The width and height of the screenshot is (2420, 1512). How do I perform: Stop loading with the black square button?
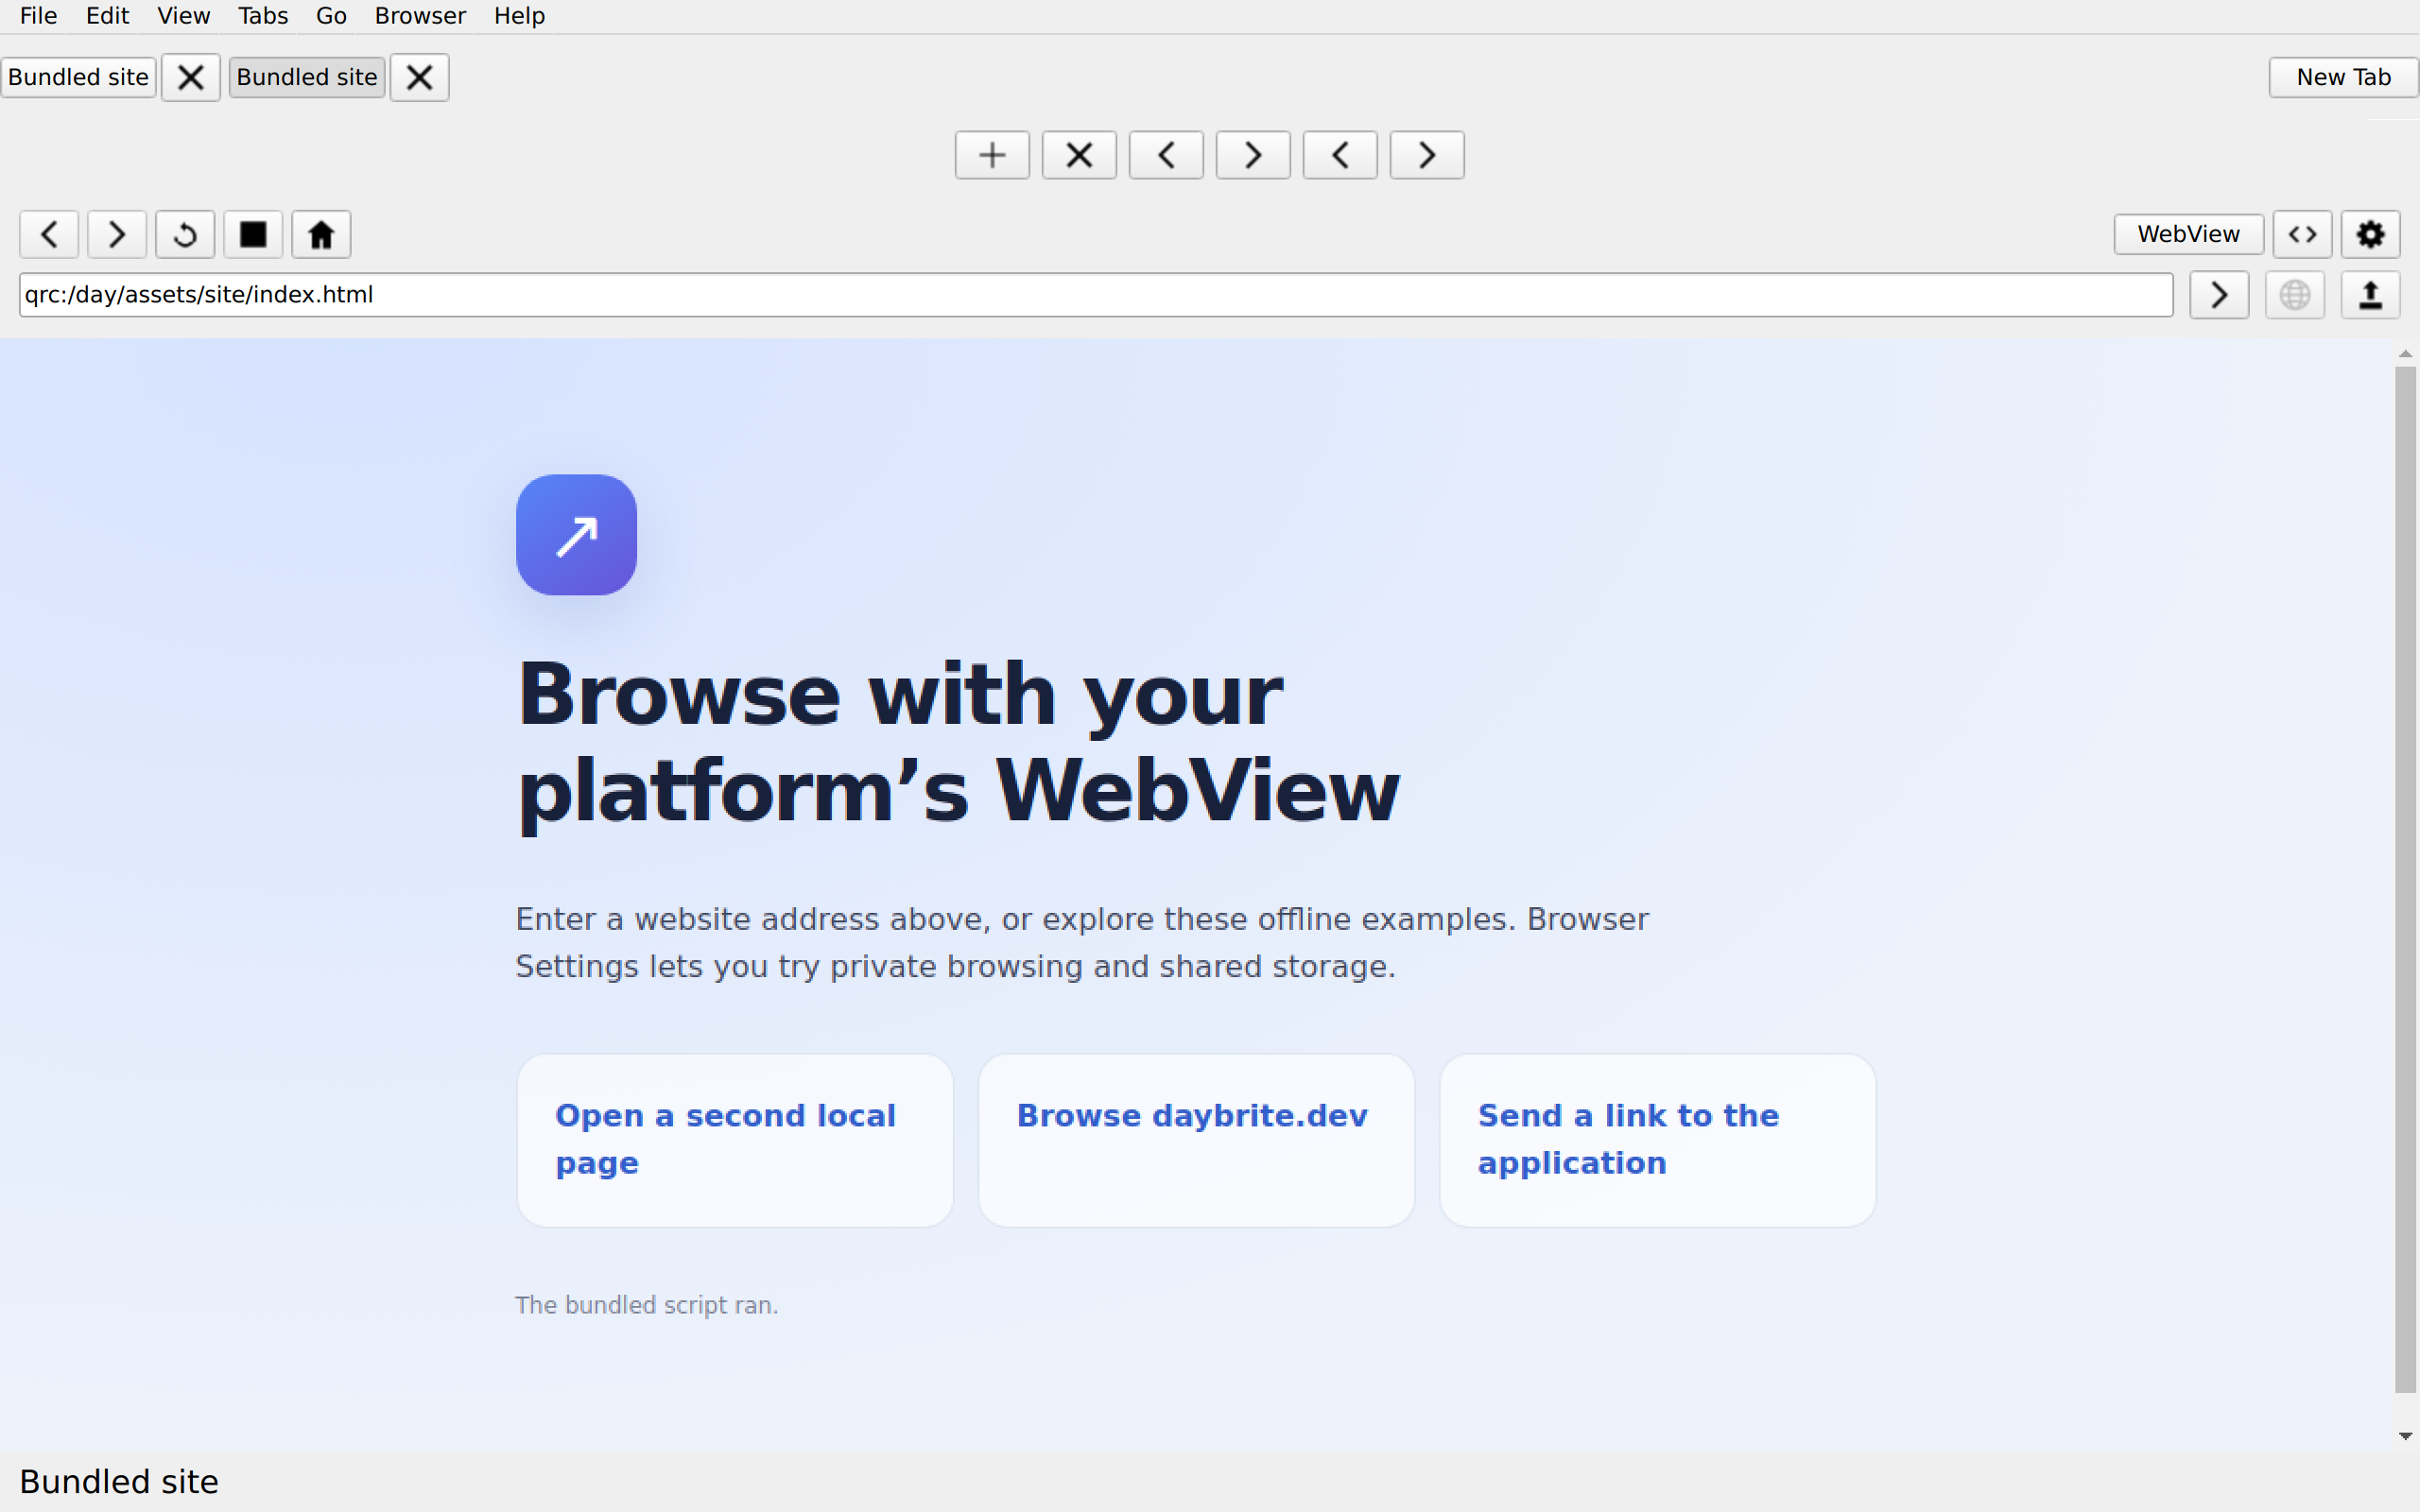coord(253,235)
